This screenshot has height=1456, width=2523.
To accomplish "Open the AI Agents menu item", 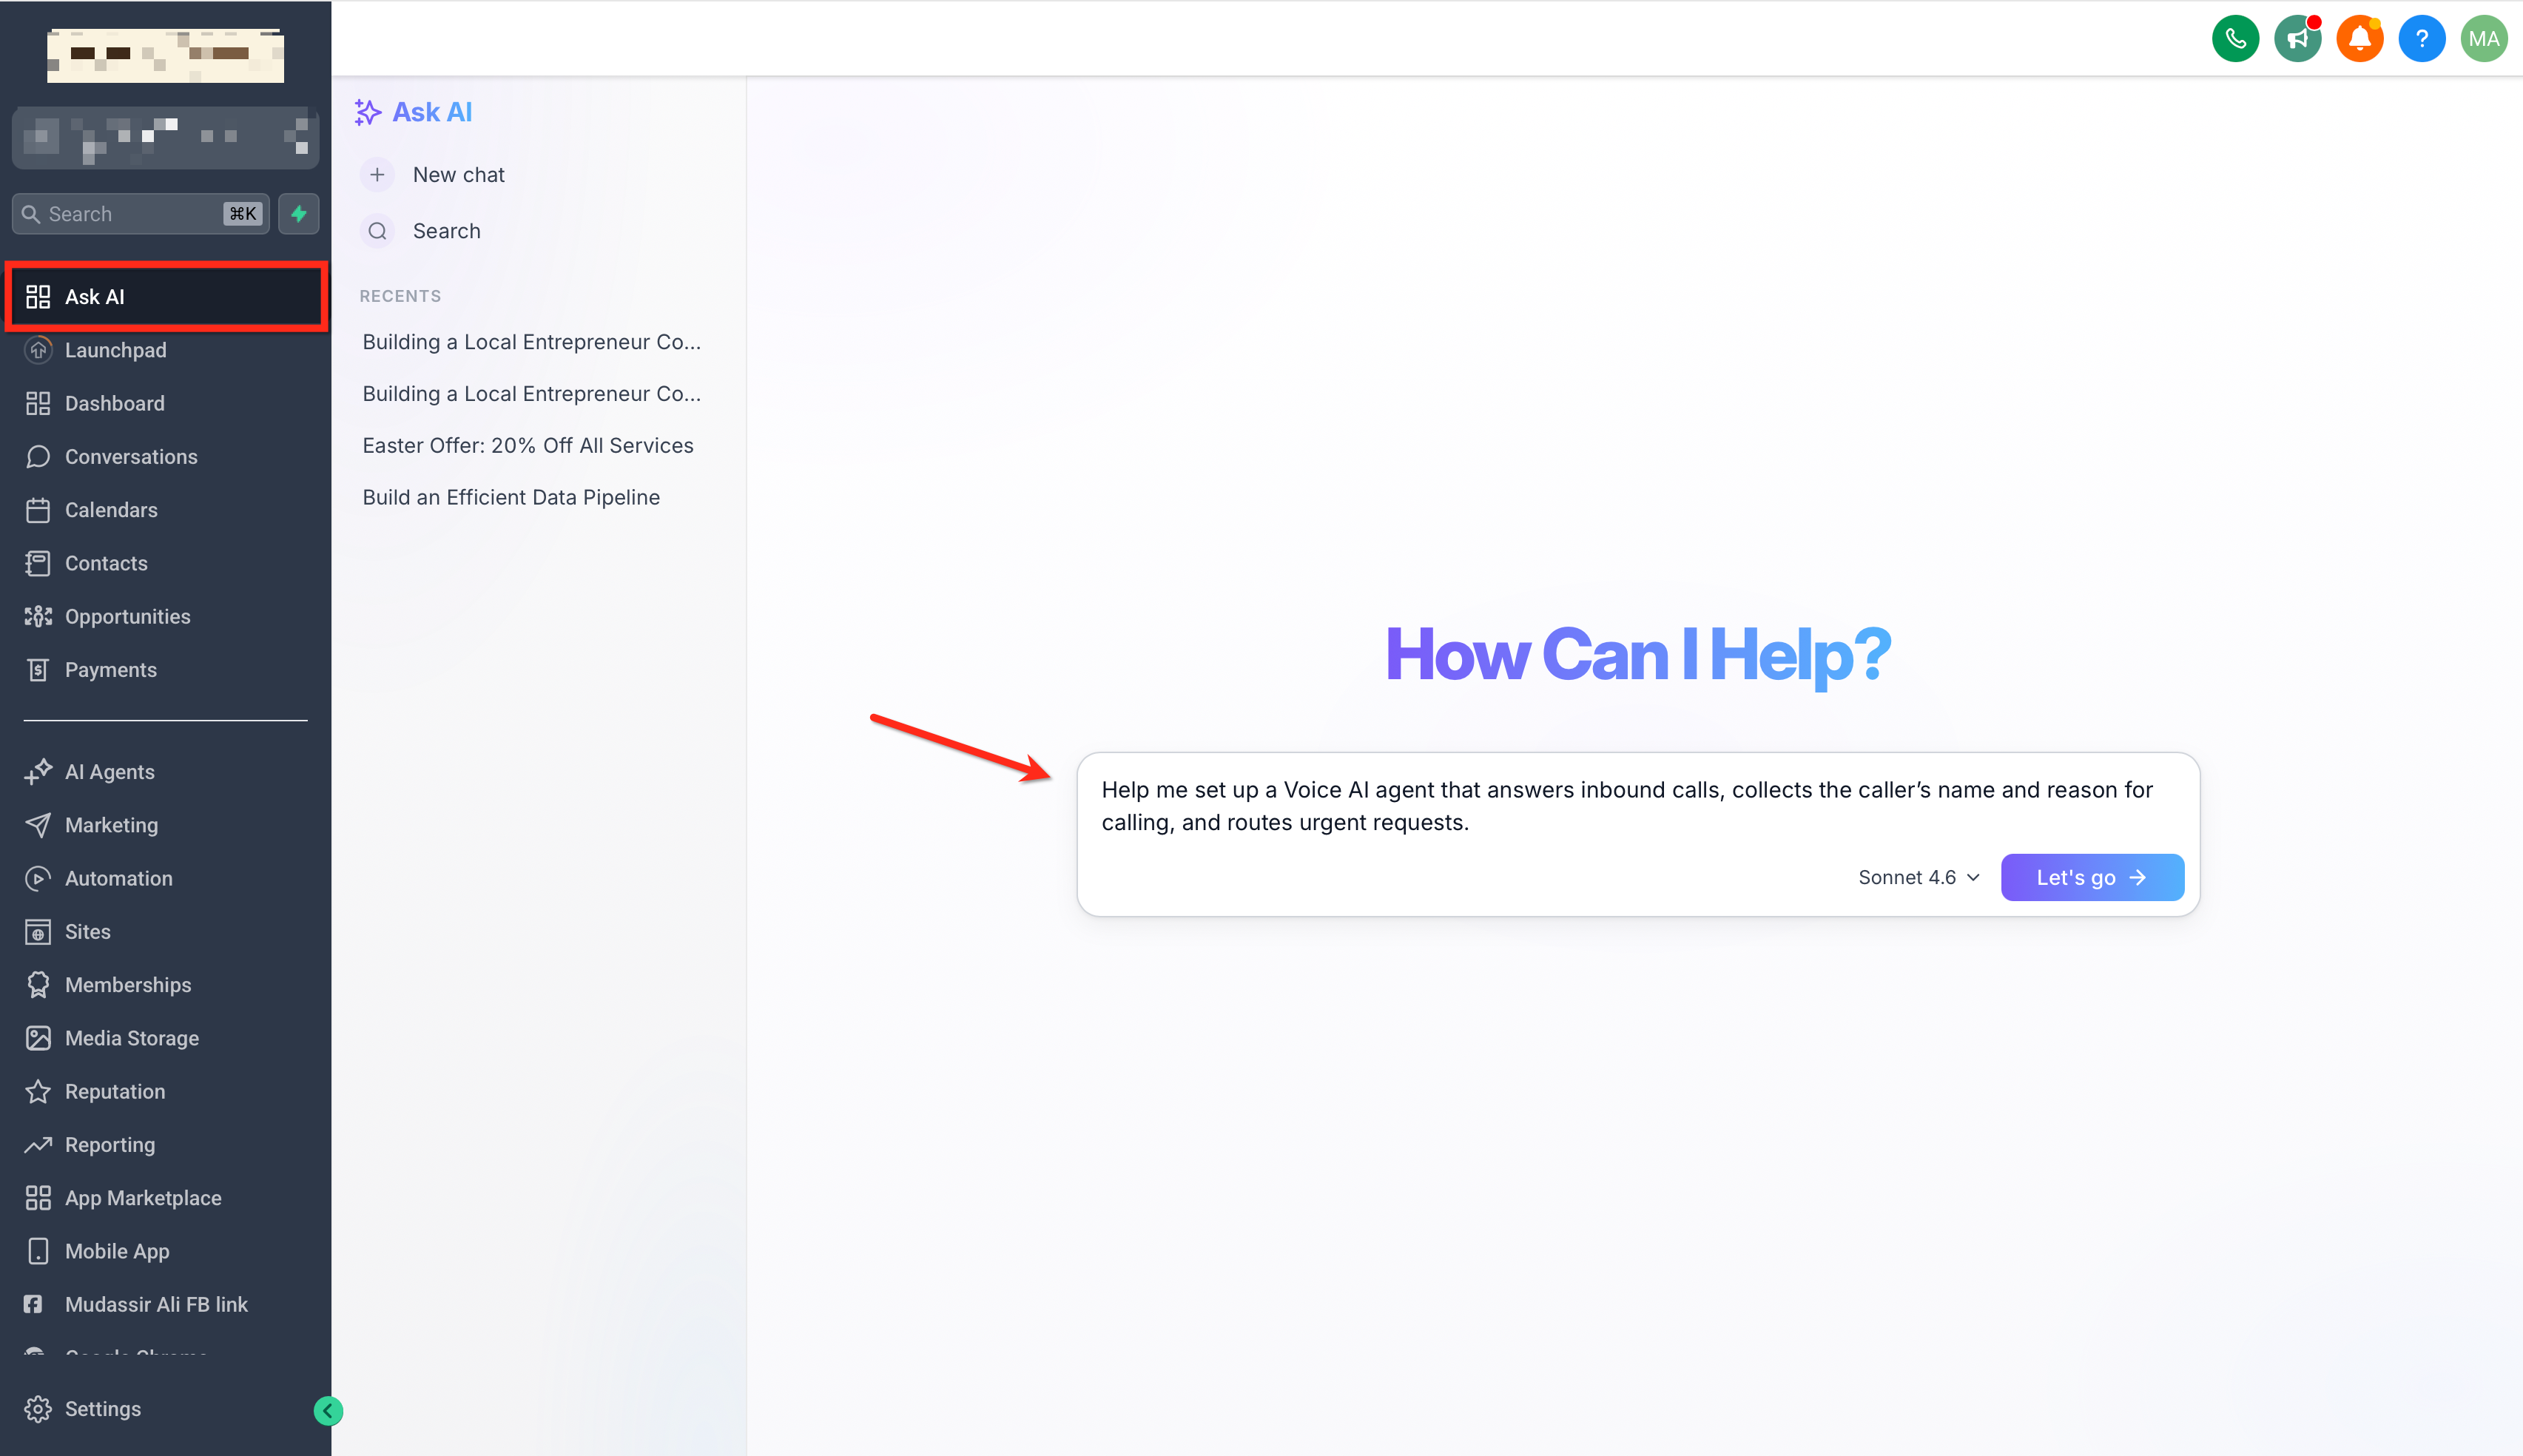I will 109,772.
